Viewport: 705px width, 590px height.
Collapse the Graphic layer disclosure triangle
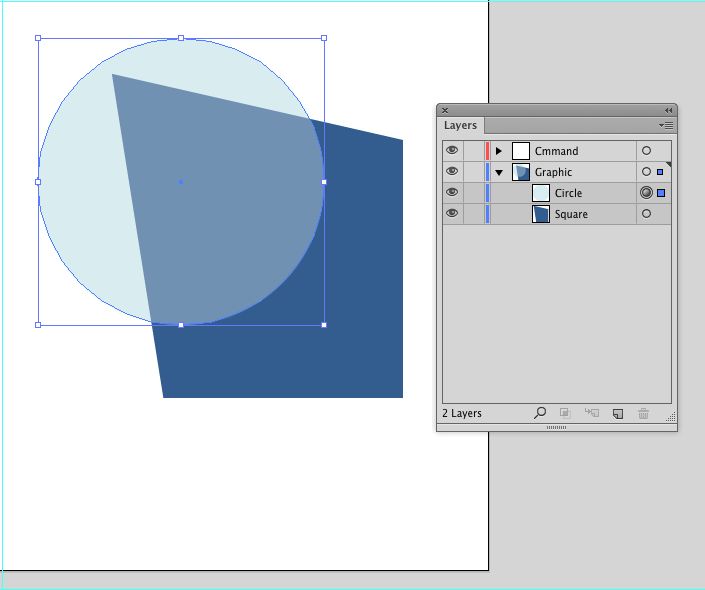tap(499, 172)
